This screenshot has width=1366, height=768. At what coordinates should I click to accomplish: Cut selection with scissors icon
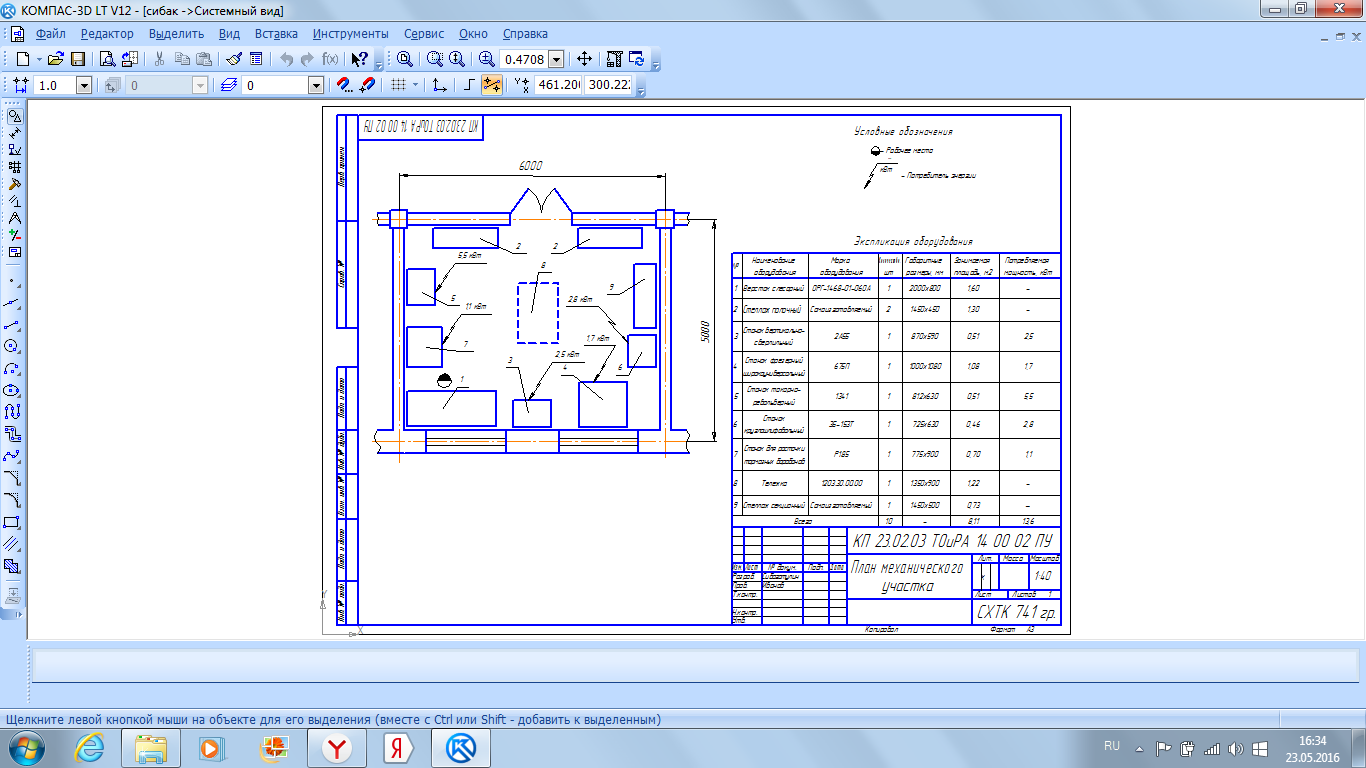(159, 59)
